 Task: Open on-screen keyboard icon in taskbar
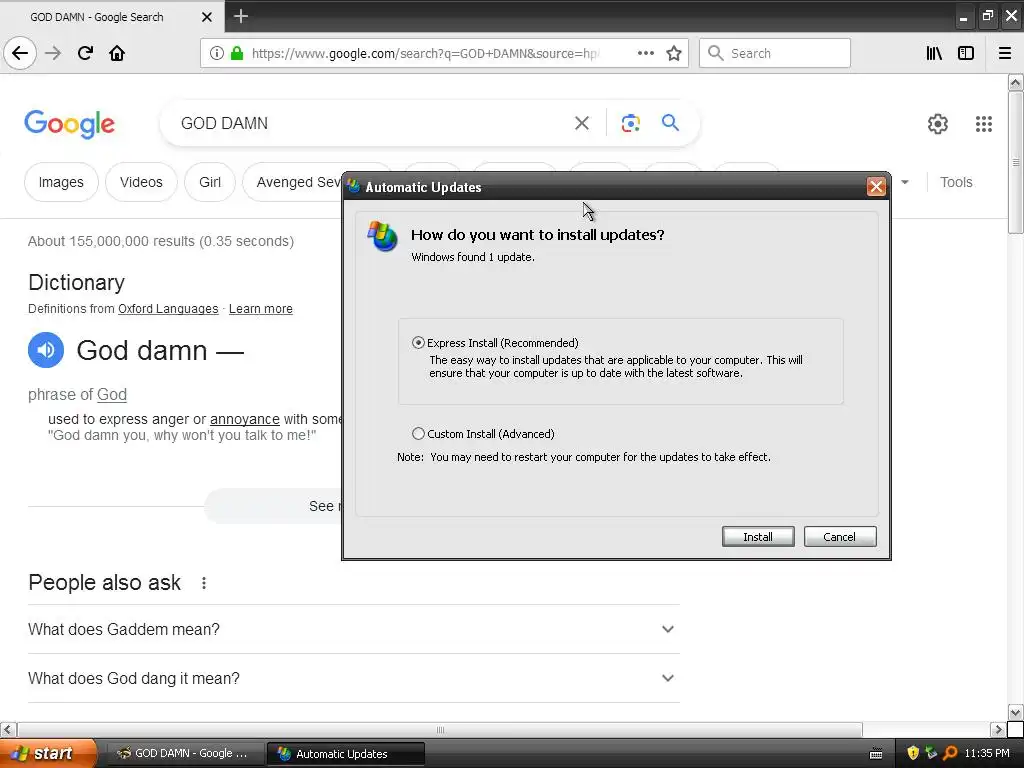[876, 754]
